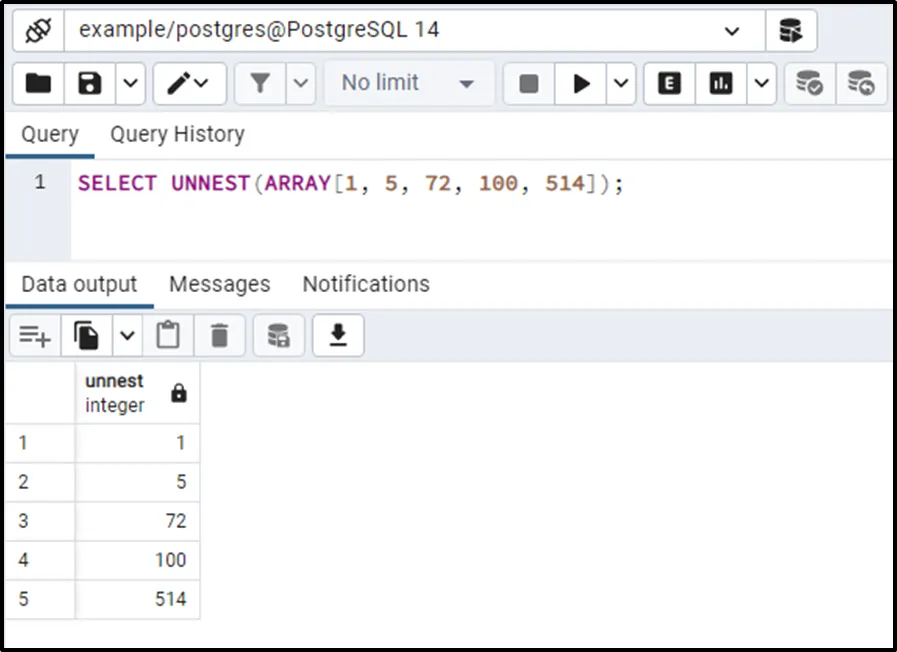Screen dimensions: 897x652
Task: Click the new database connection icon
Action: 791,30
